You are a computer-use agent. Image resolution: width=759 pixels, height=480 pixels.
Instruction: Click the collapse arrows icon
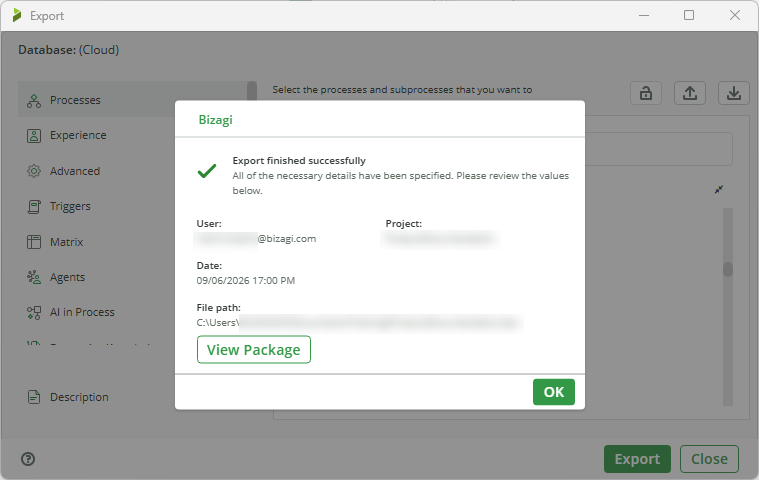719,190
